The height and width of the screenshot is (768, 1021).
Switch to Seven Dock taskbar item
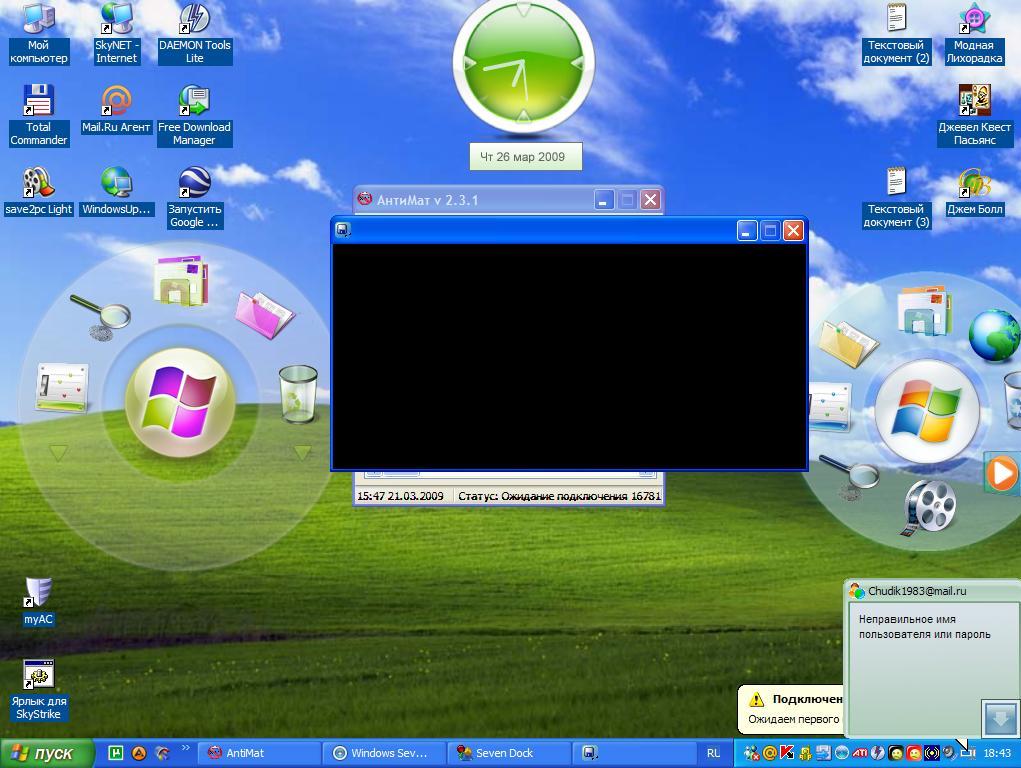tap(508, 753)
